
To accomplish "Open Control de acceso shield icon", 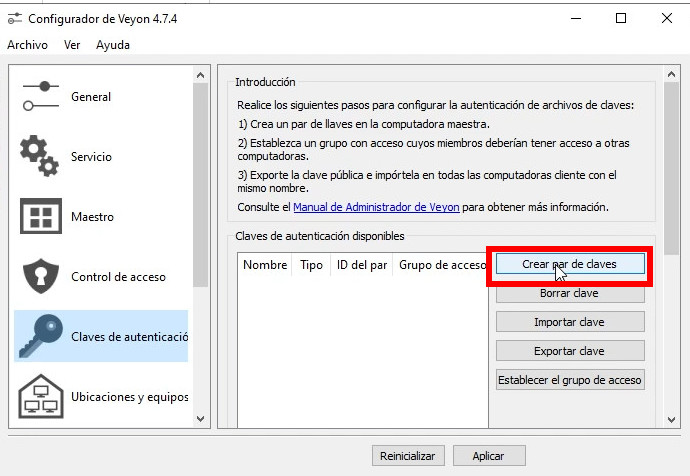I will 41,277.
